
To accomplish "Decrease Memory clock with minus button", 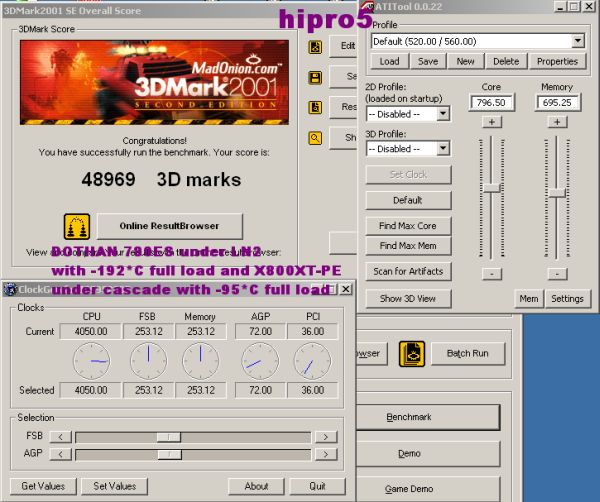I will [x=557, y=274].
